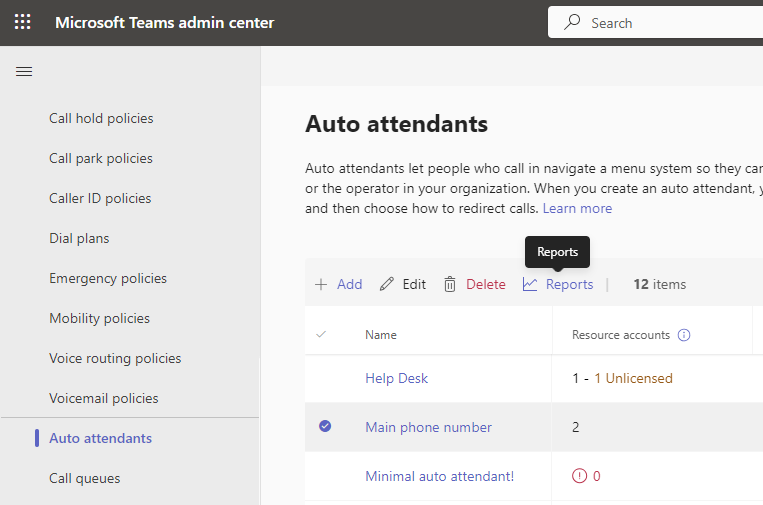Click the Resource accounts column header
The image size is (763, 505).
[x=620, y=335]
